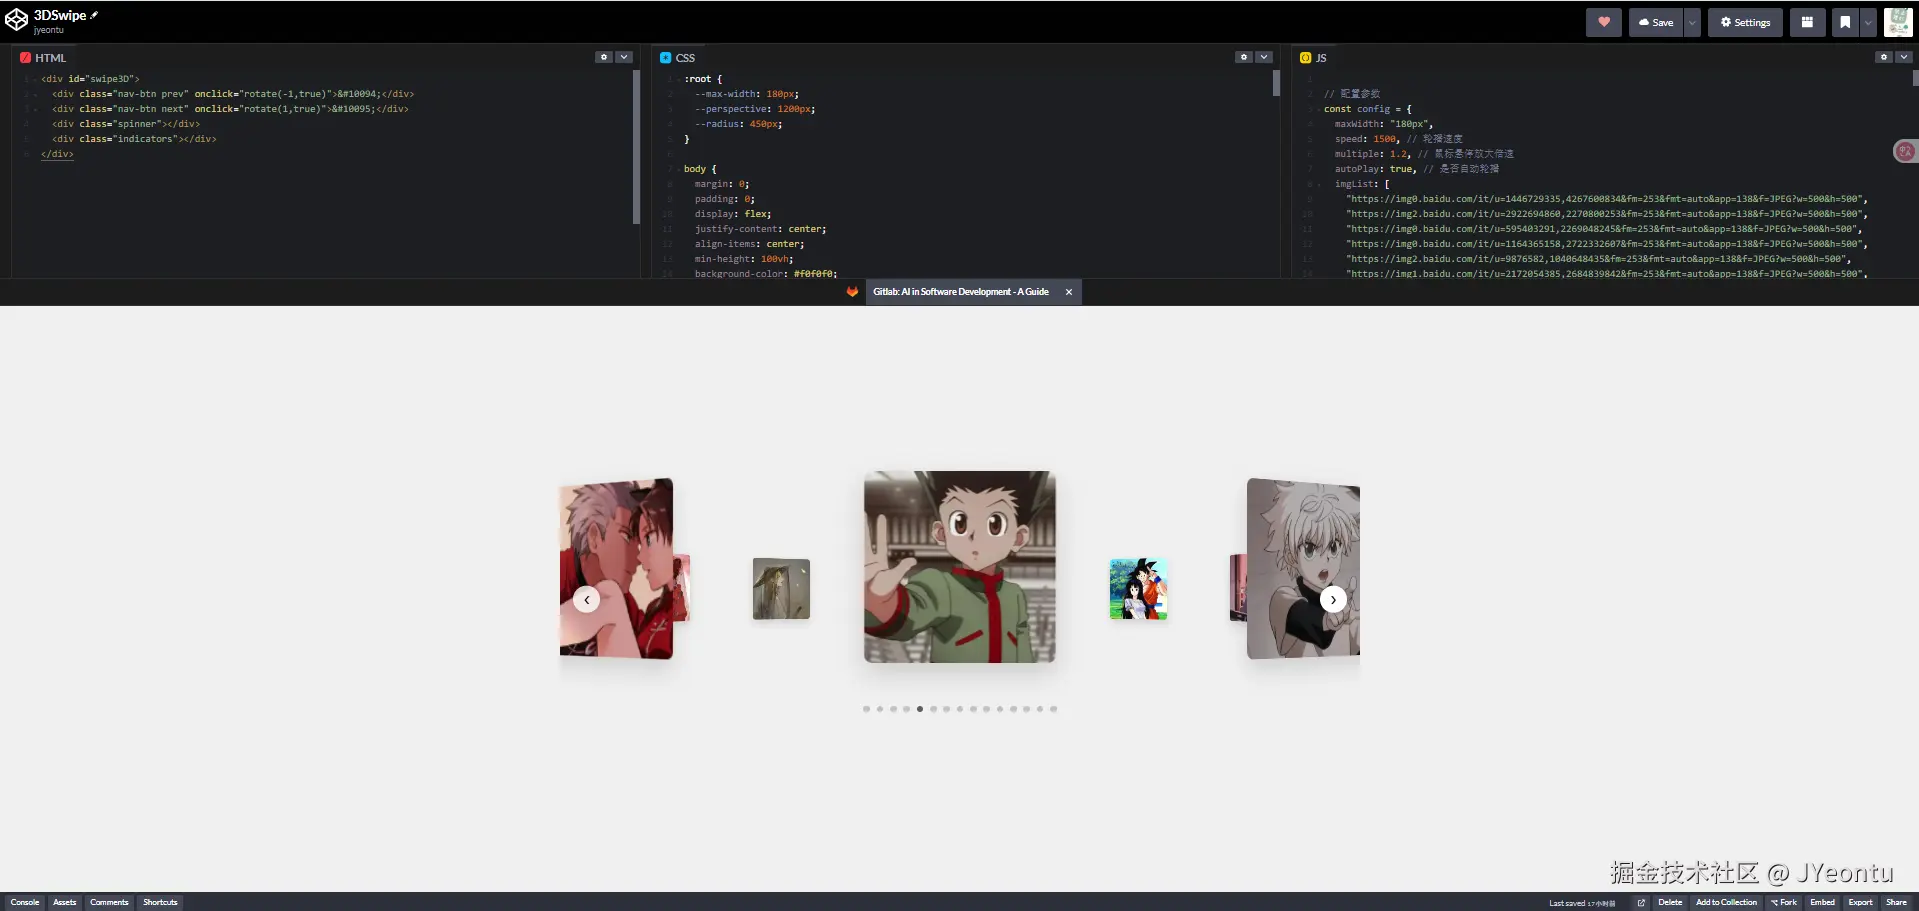This screenshot has width=1919, height=911.
Task: Click the CSS editor vertical scrollbar
Action: coord(1276,83)
